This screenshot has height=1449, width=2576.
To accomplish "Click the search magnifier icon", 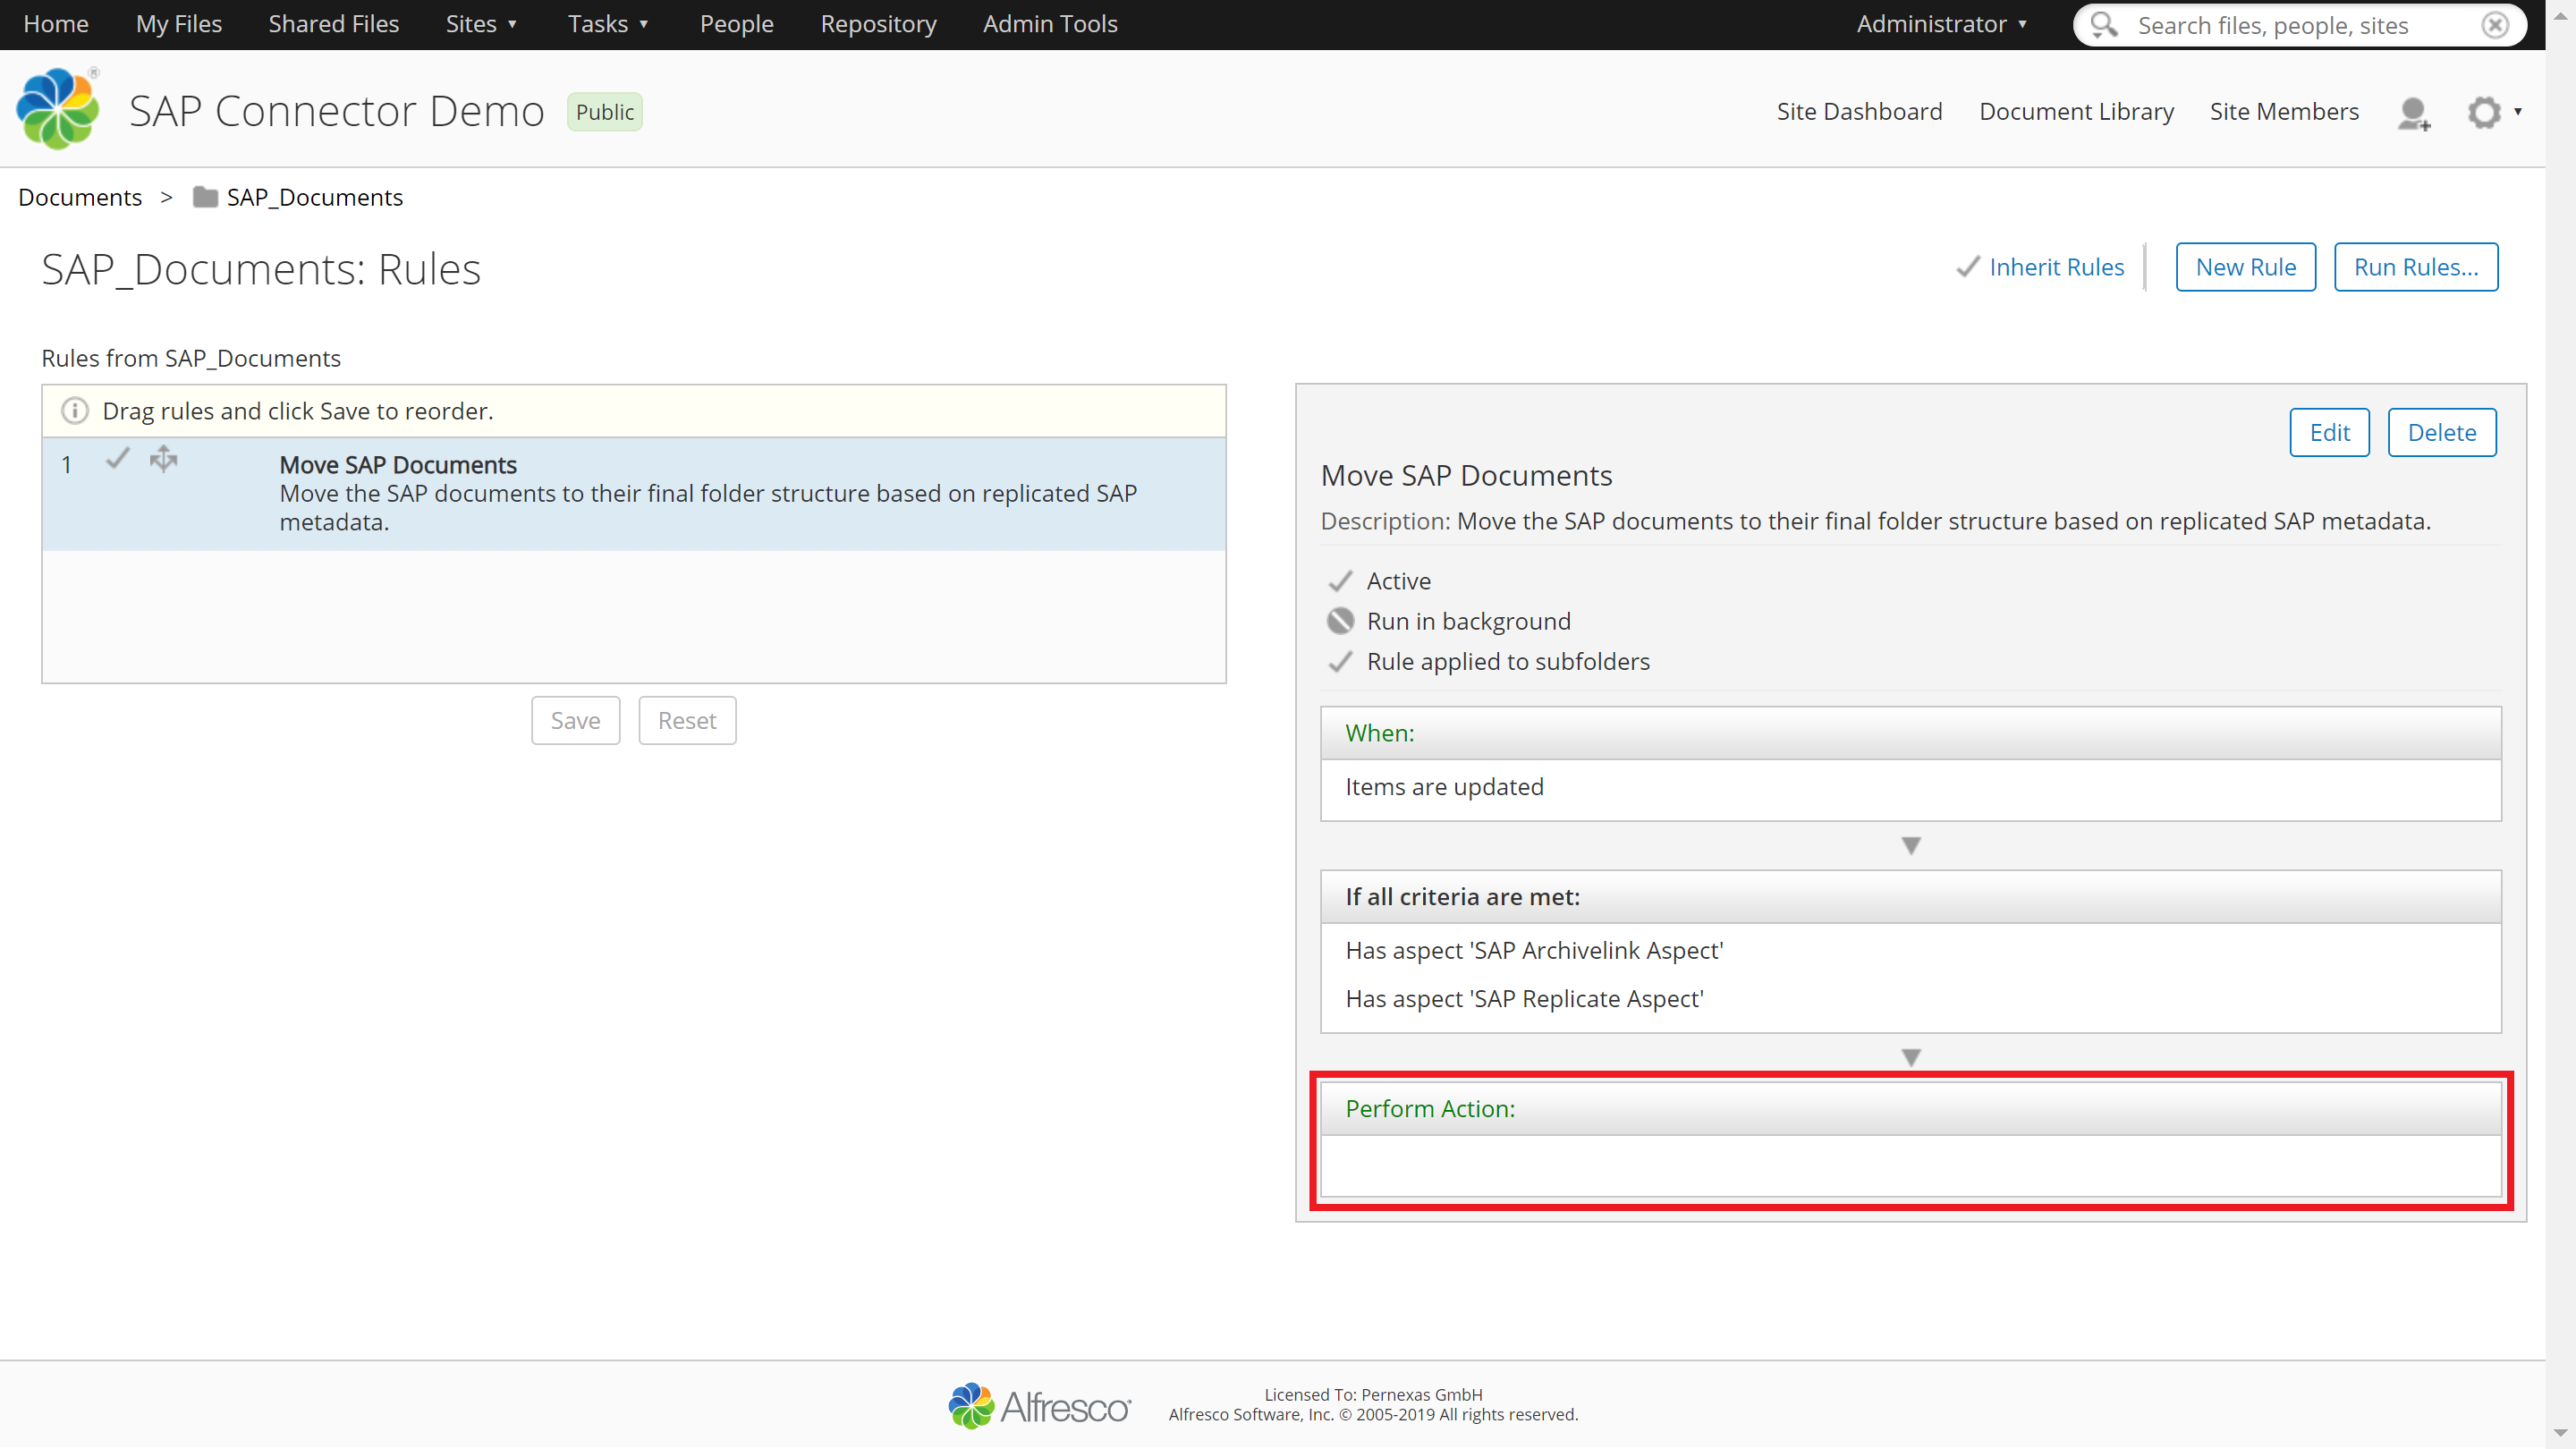I will click(x=2104, y=25).
